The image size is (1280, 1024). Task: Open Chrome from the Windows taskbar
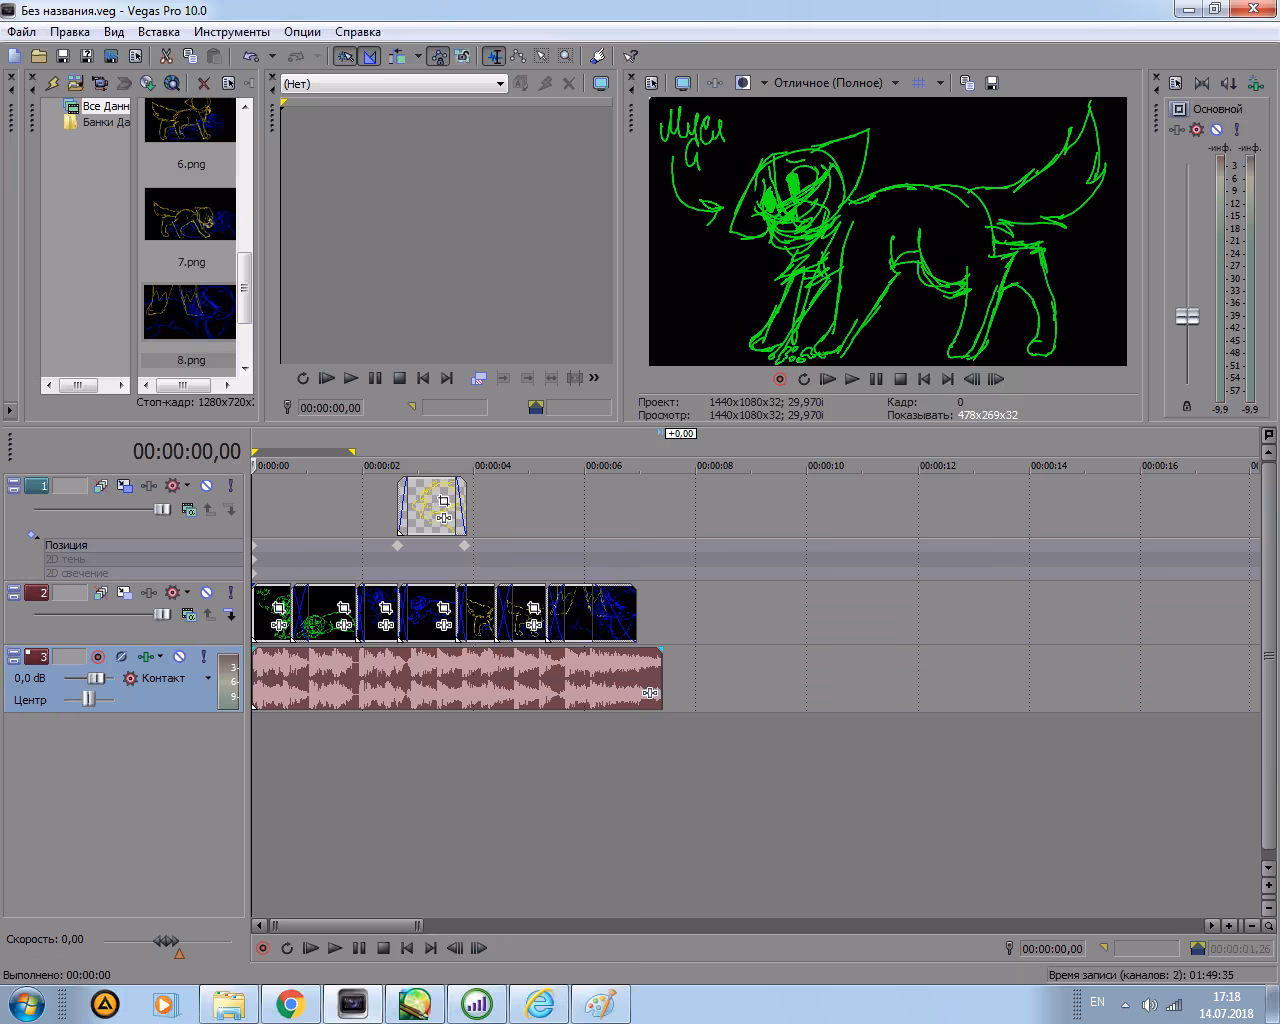(x=291, y=1003)
